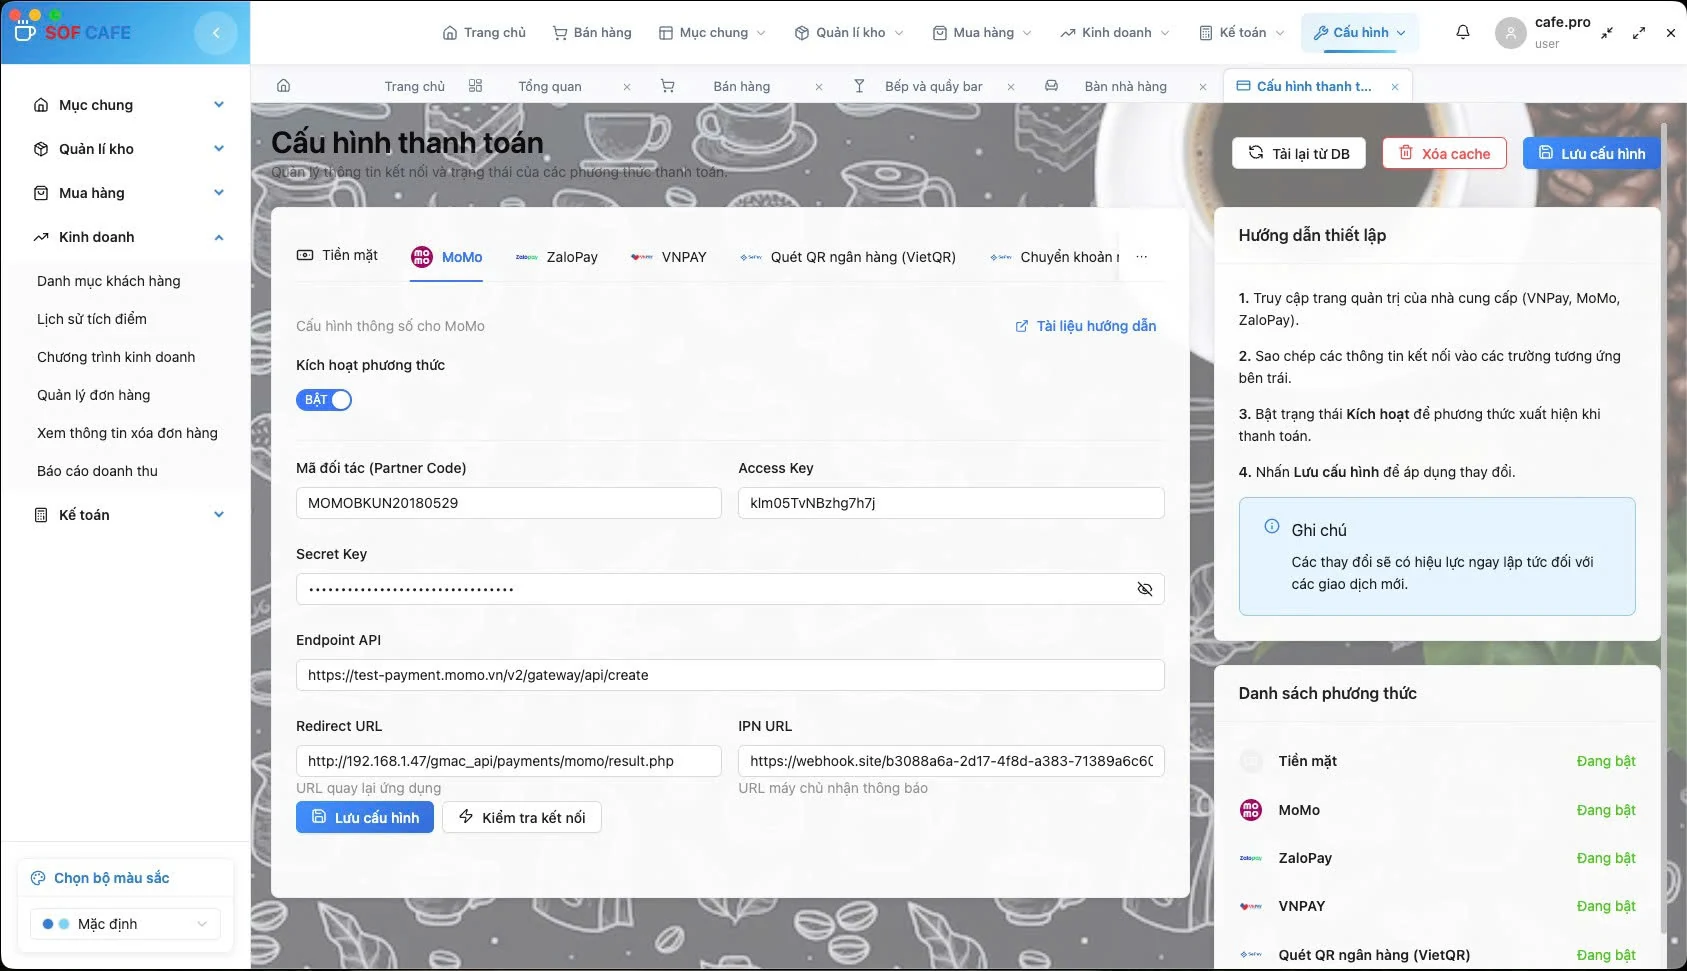Show Secret Key with the eye icon
1687x971 pixels.
pos(1145,589)
